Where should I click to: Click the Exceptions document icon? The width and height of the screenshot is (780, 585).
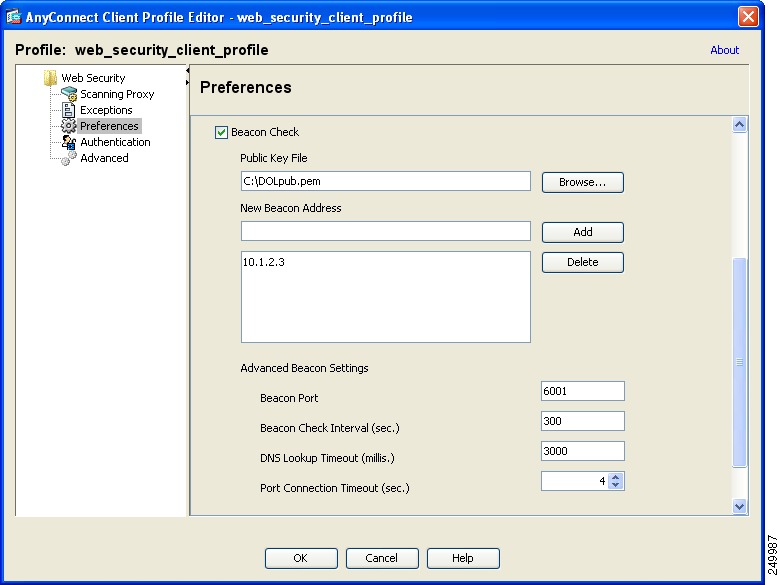pos(68,110)
